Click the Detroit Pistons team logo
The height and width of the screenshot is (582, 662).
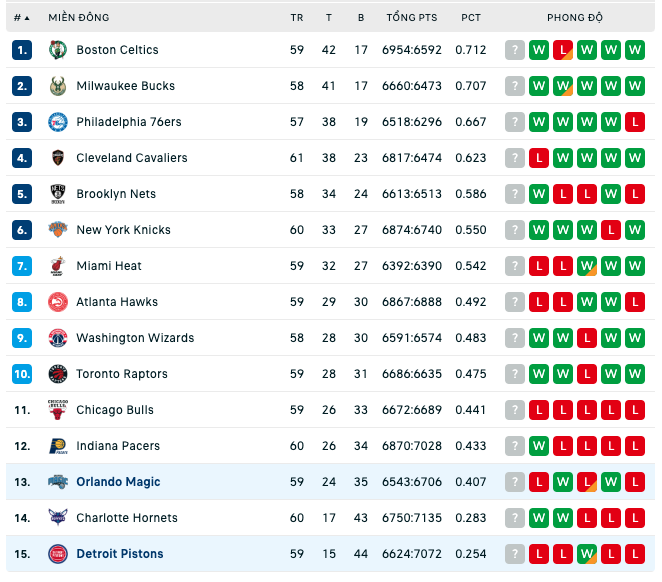point(58,554)
